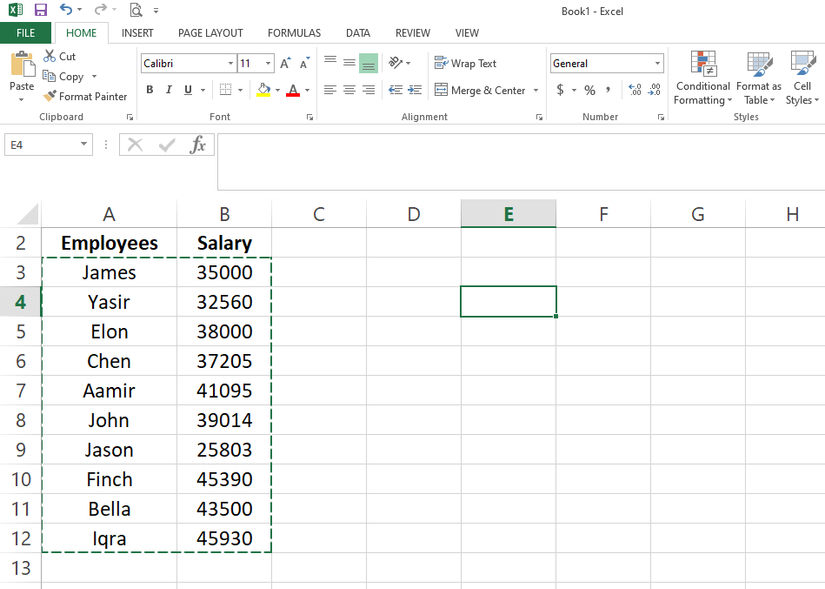Expand the General number format dropdown

pos(657,64)
